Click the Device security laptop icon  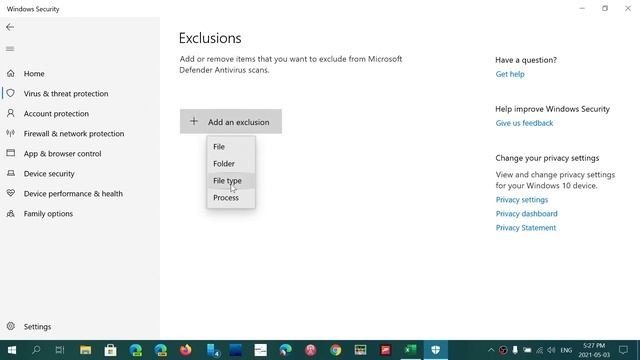11,173
